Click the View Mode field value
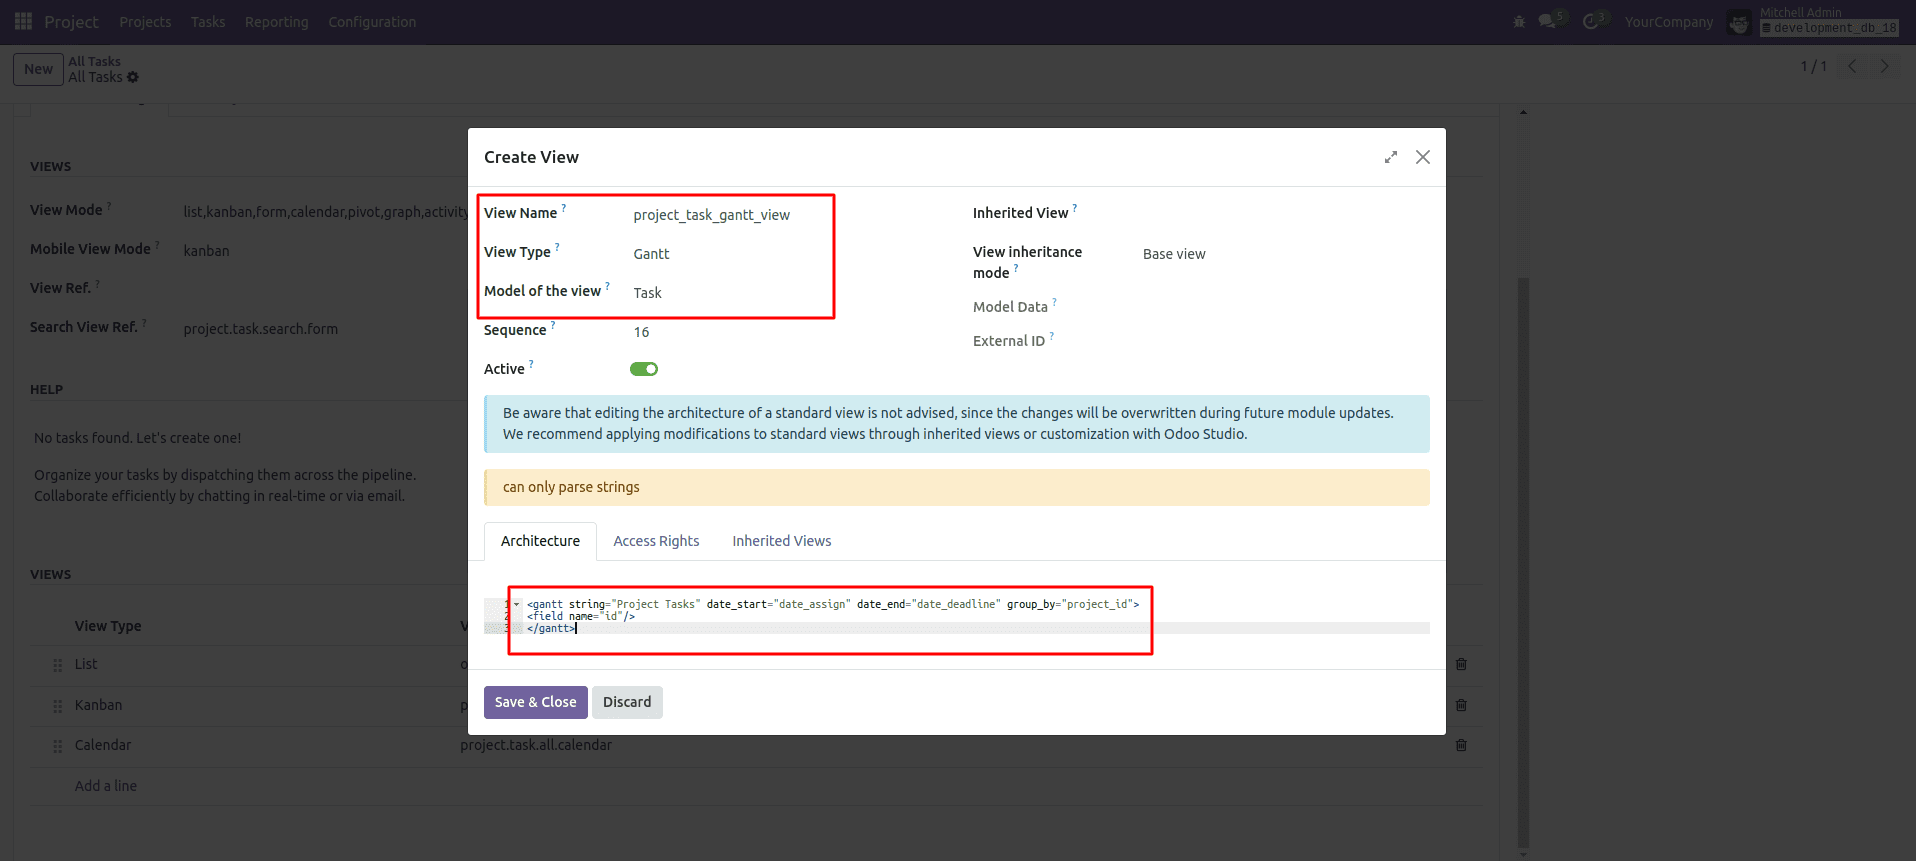The image size is (1916, 861). pyautogui.click(x=325, y=212)
